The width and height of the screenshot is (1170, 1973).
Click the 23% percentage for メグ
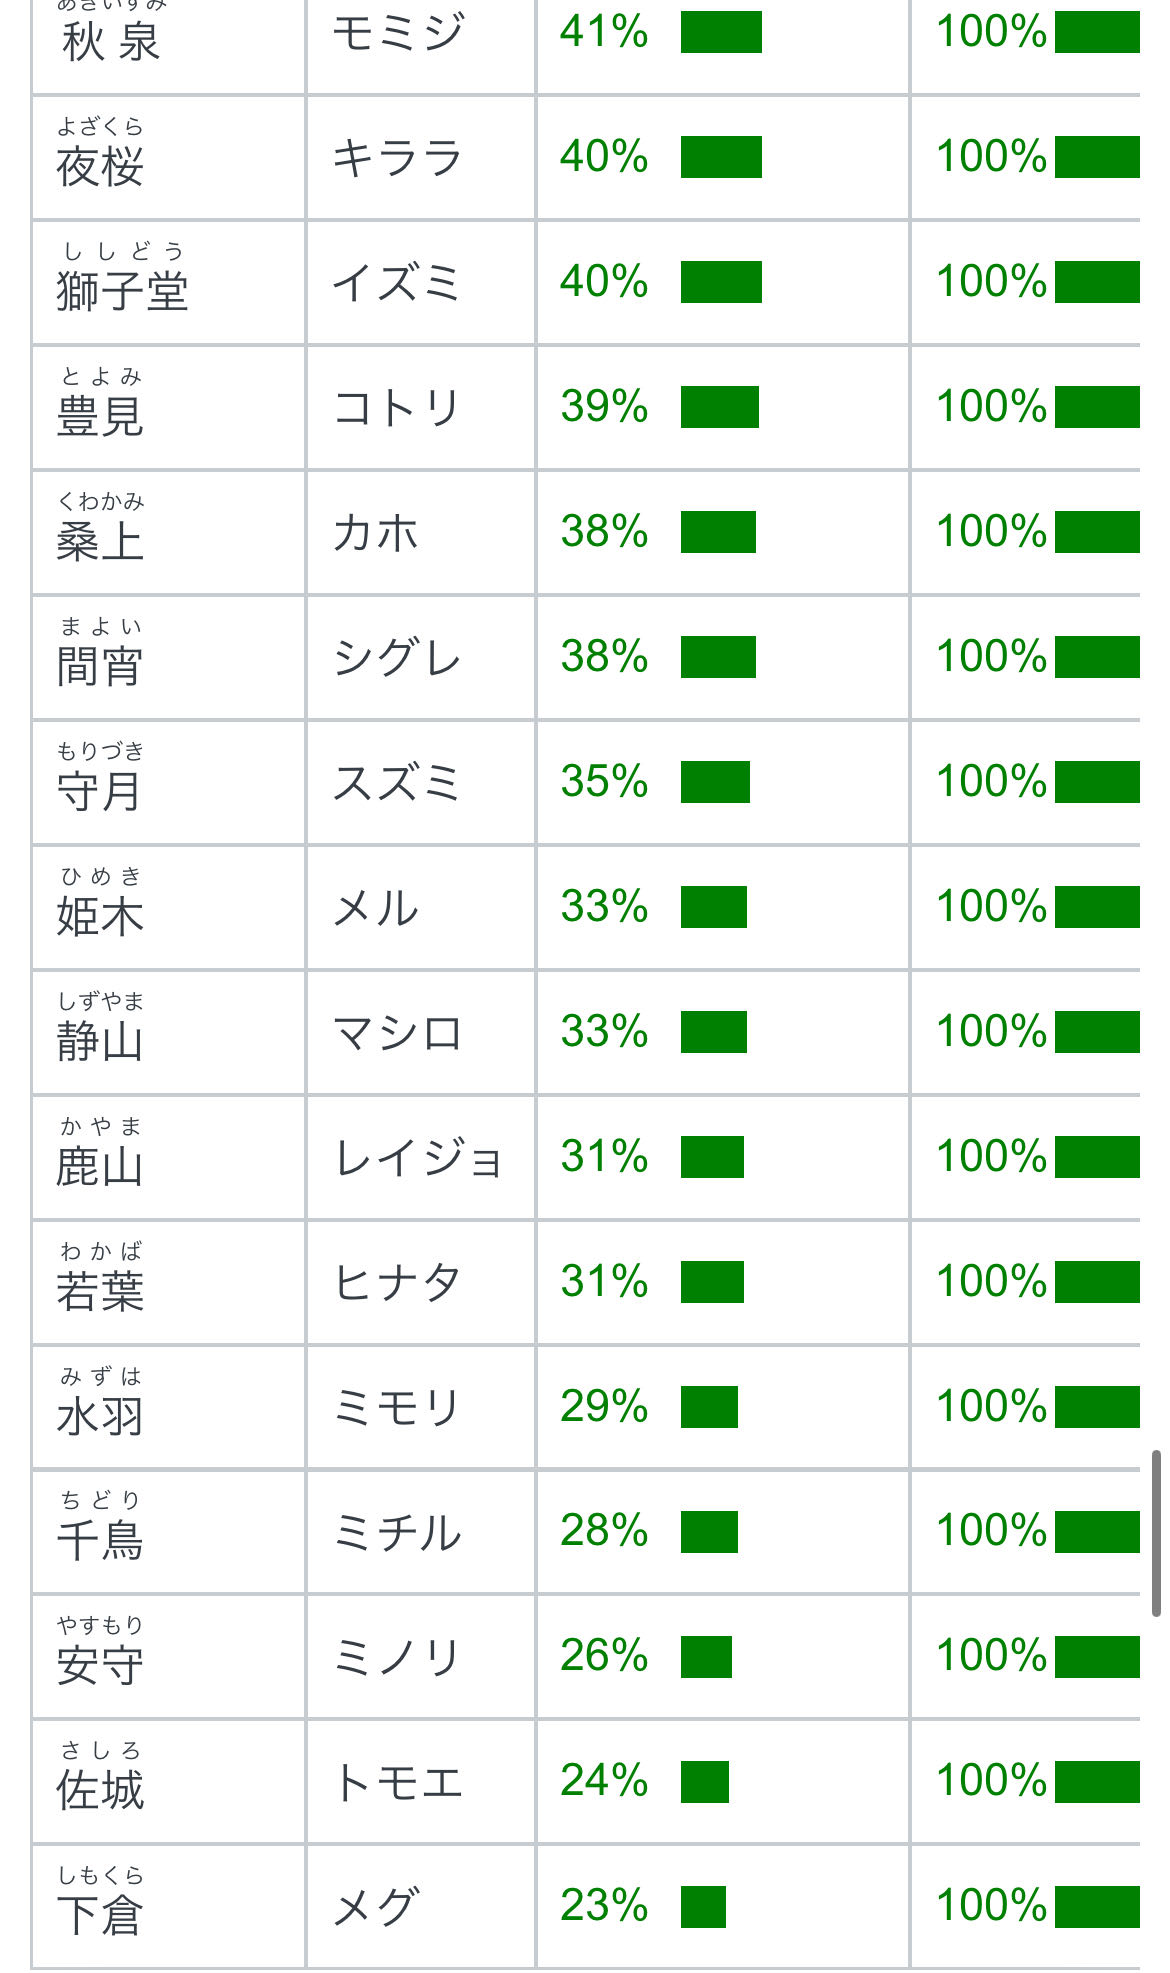604,1906
